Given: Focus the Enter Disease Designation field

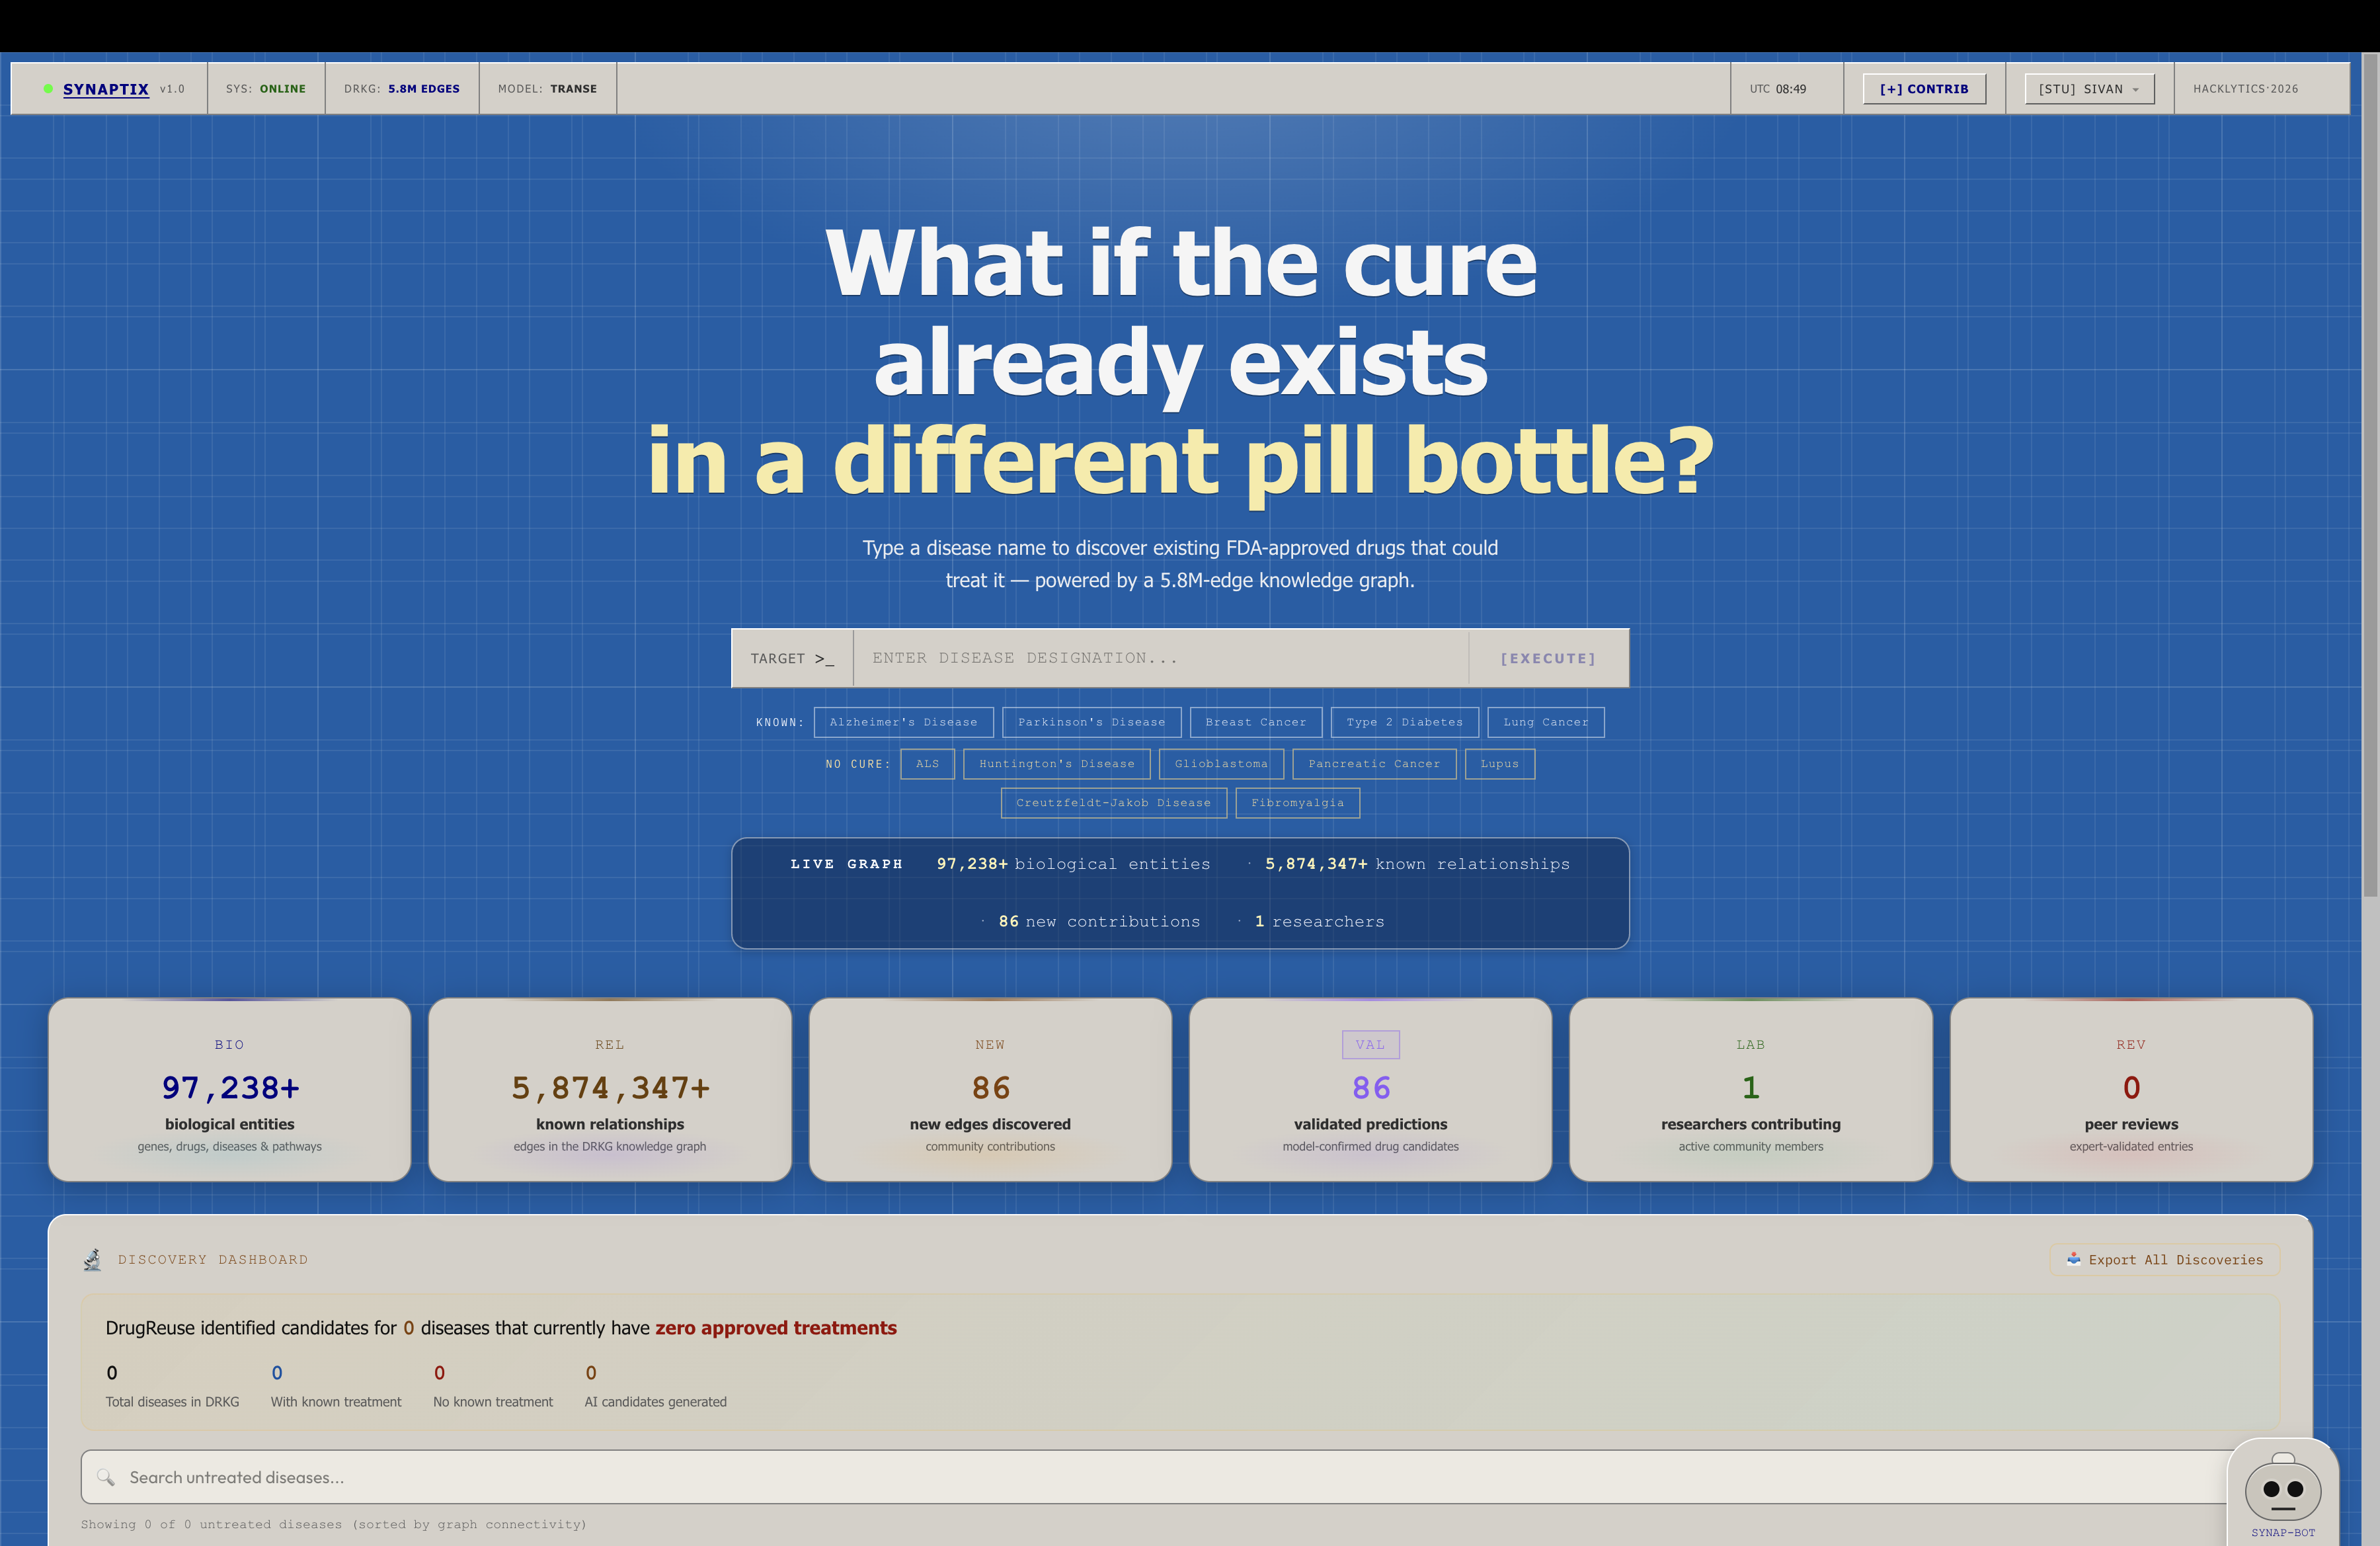Looking at the screenshot, I should 1160,658.
